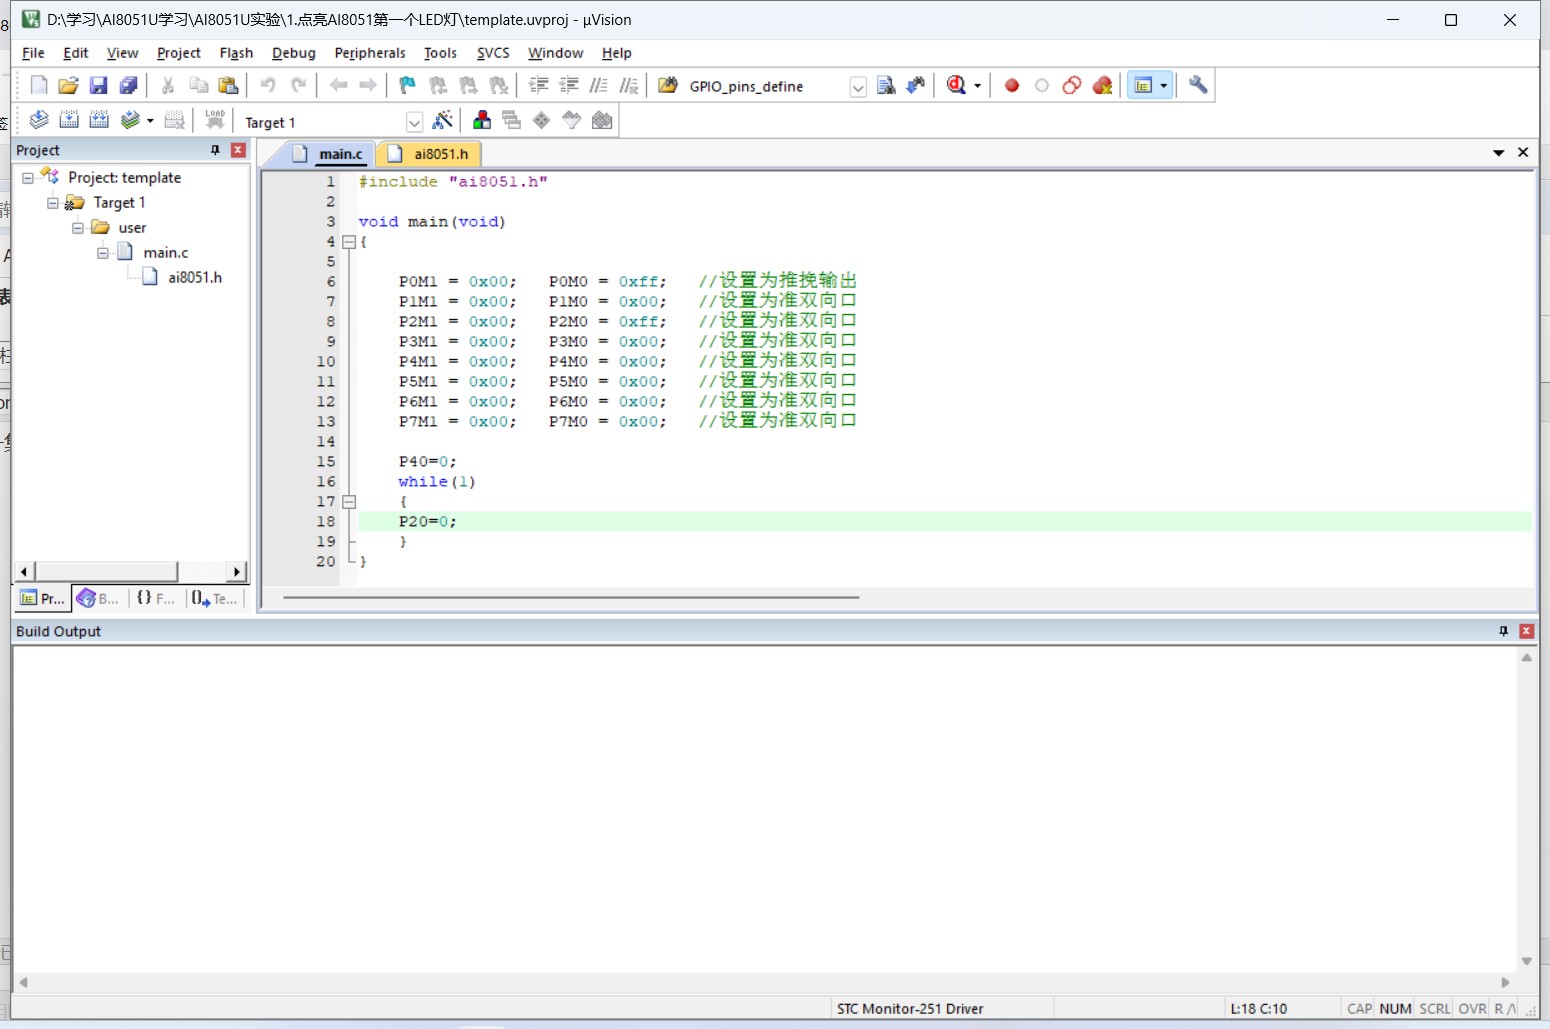Navigate backwards arrow icon
Image resolution: width=1550 pixels, height=1029 pixels.
tap(338, 86)
